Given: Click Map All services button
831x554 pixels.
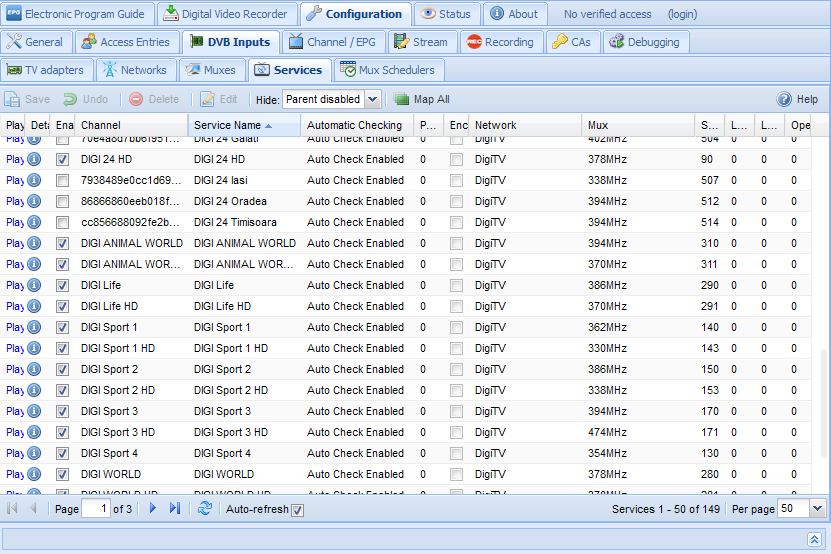Looking at the screenshot, I should click(422, 99).
